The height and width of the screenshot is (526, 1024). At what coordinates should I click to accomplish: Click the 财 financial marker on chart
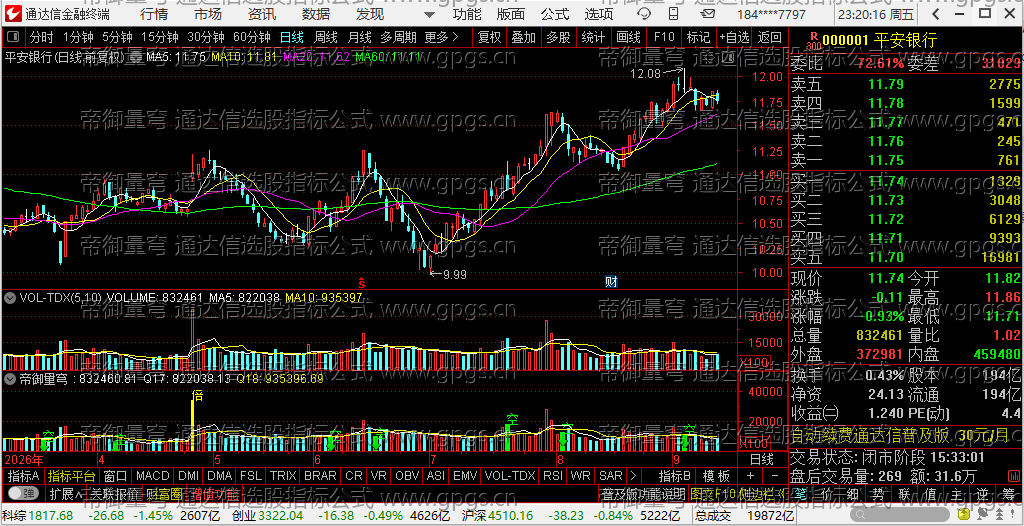(x=611, y=282)
